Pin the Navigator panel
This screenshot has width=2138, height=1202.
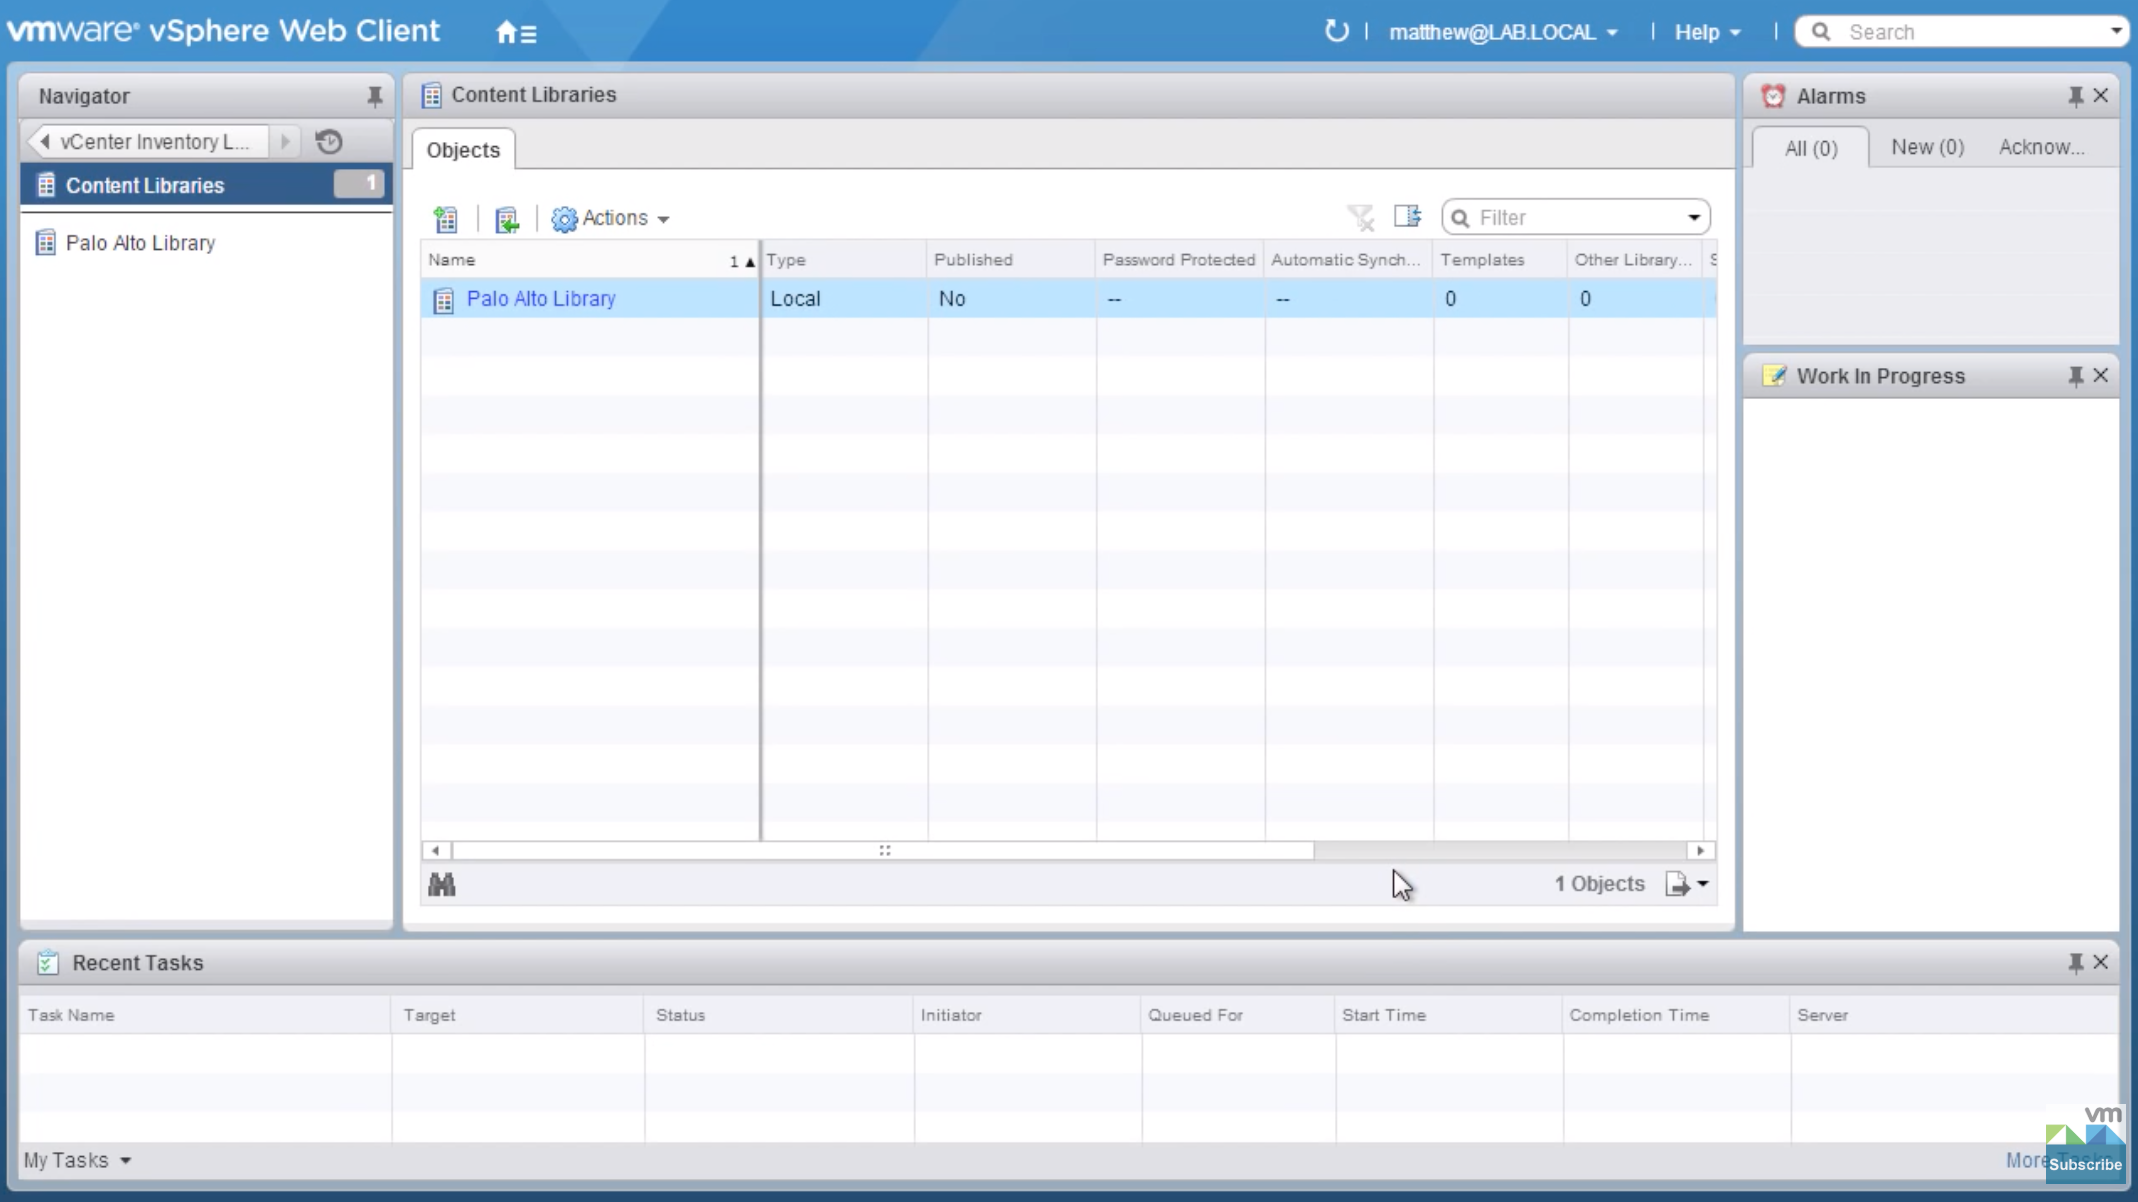[x=374, y=96]
